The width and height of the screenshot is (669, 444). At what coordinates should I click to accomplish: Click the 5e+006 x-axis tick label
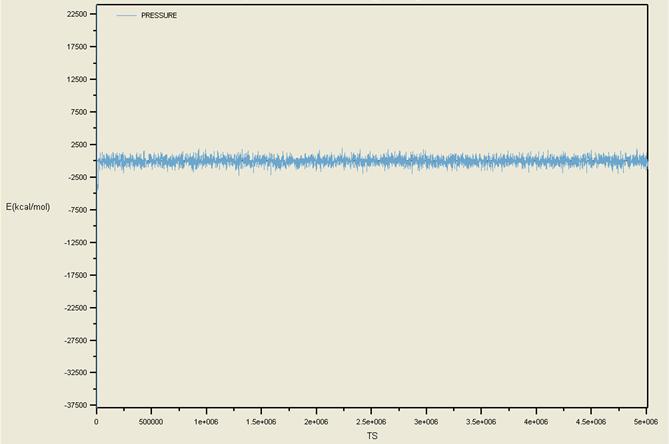coord(645,421)
